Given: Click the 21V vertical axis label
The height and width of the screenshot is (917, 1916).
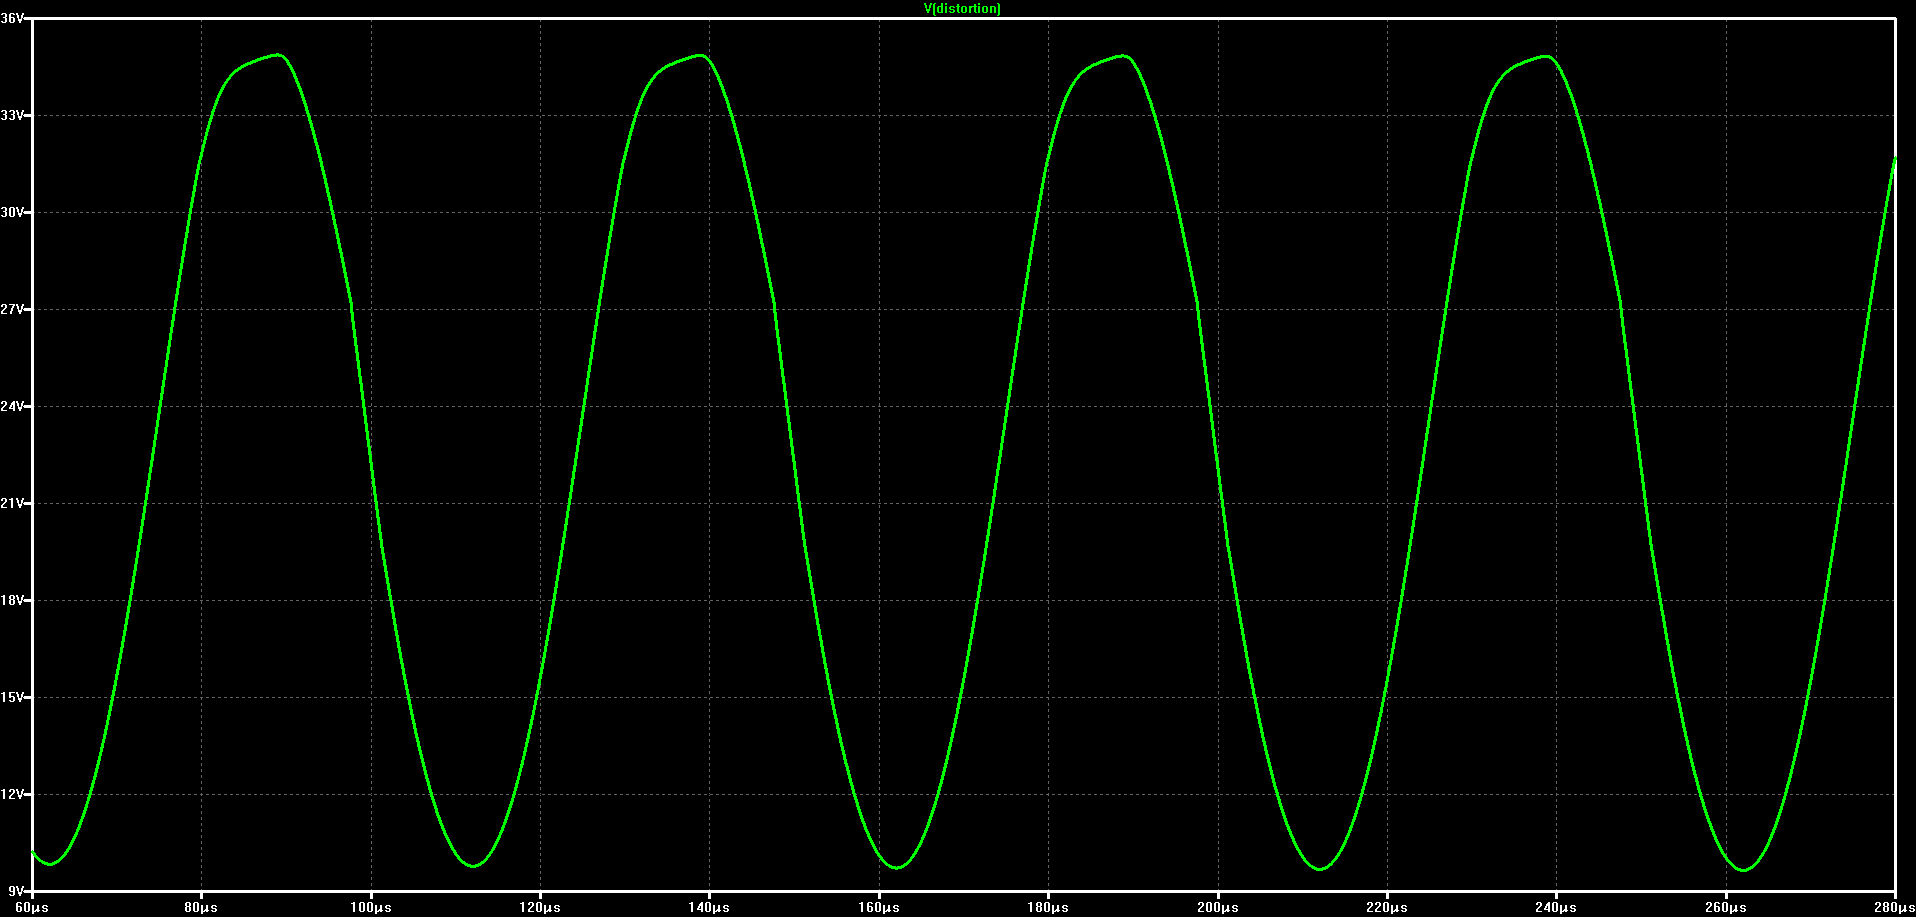Looking at the screenshot, I should click(x=11, y=504).
